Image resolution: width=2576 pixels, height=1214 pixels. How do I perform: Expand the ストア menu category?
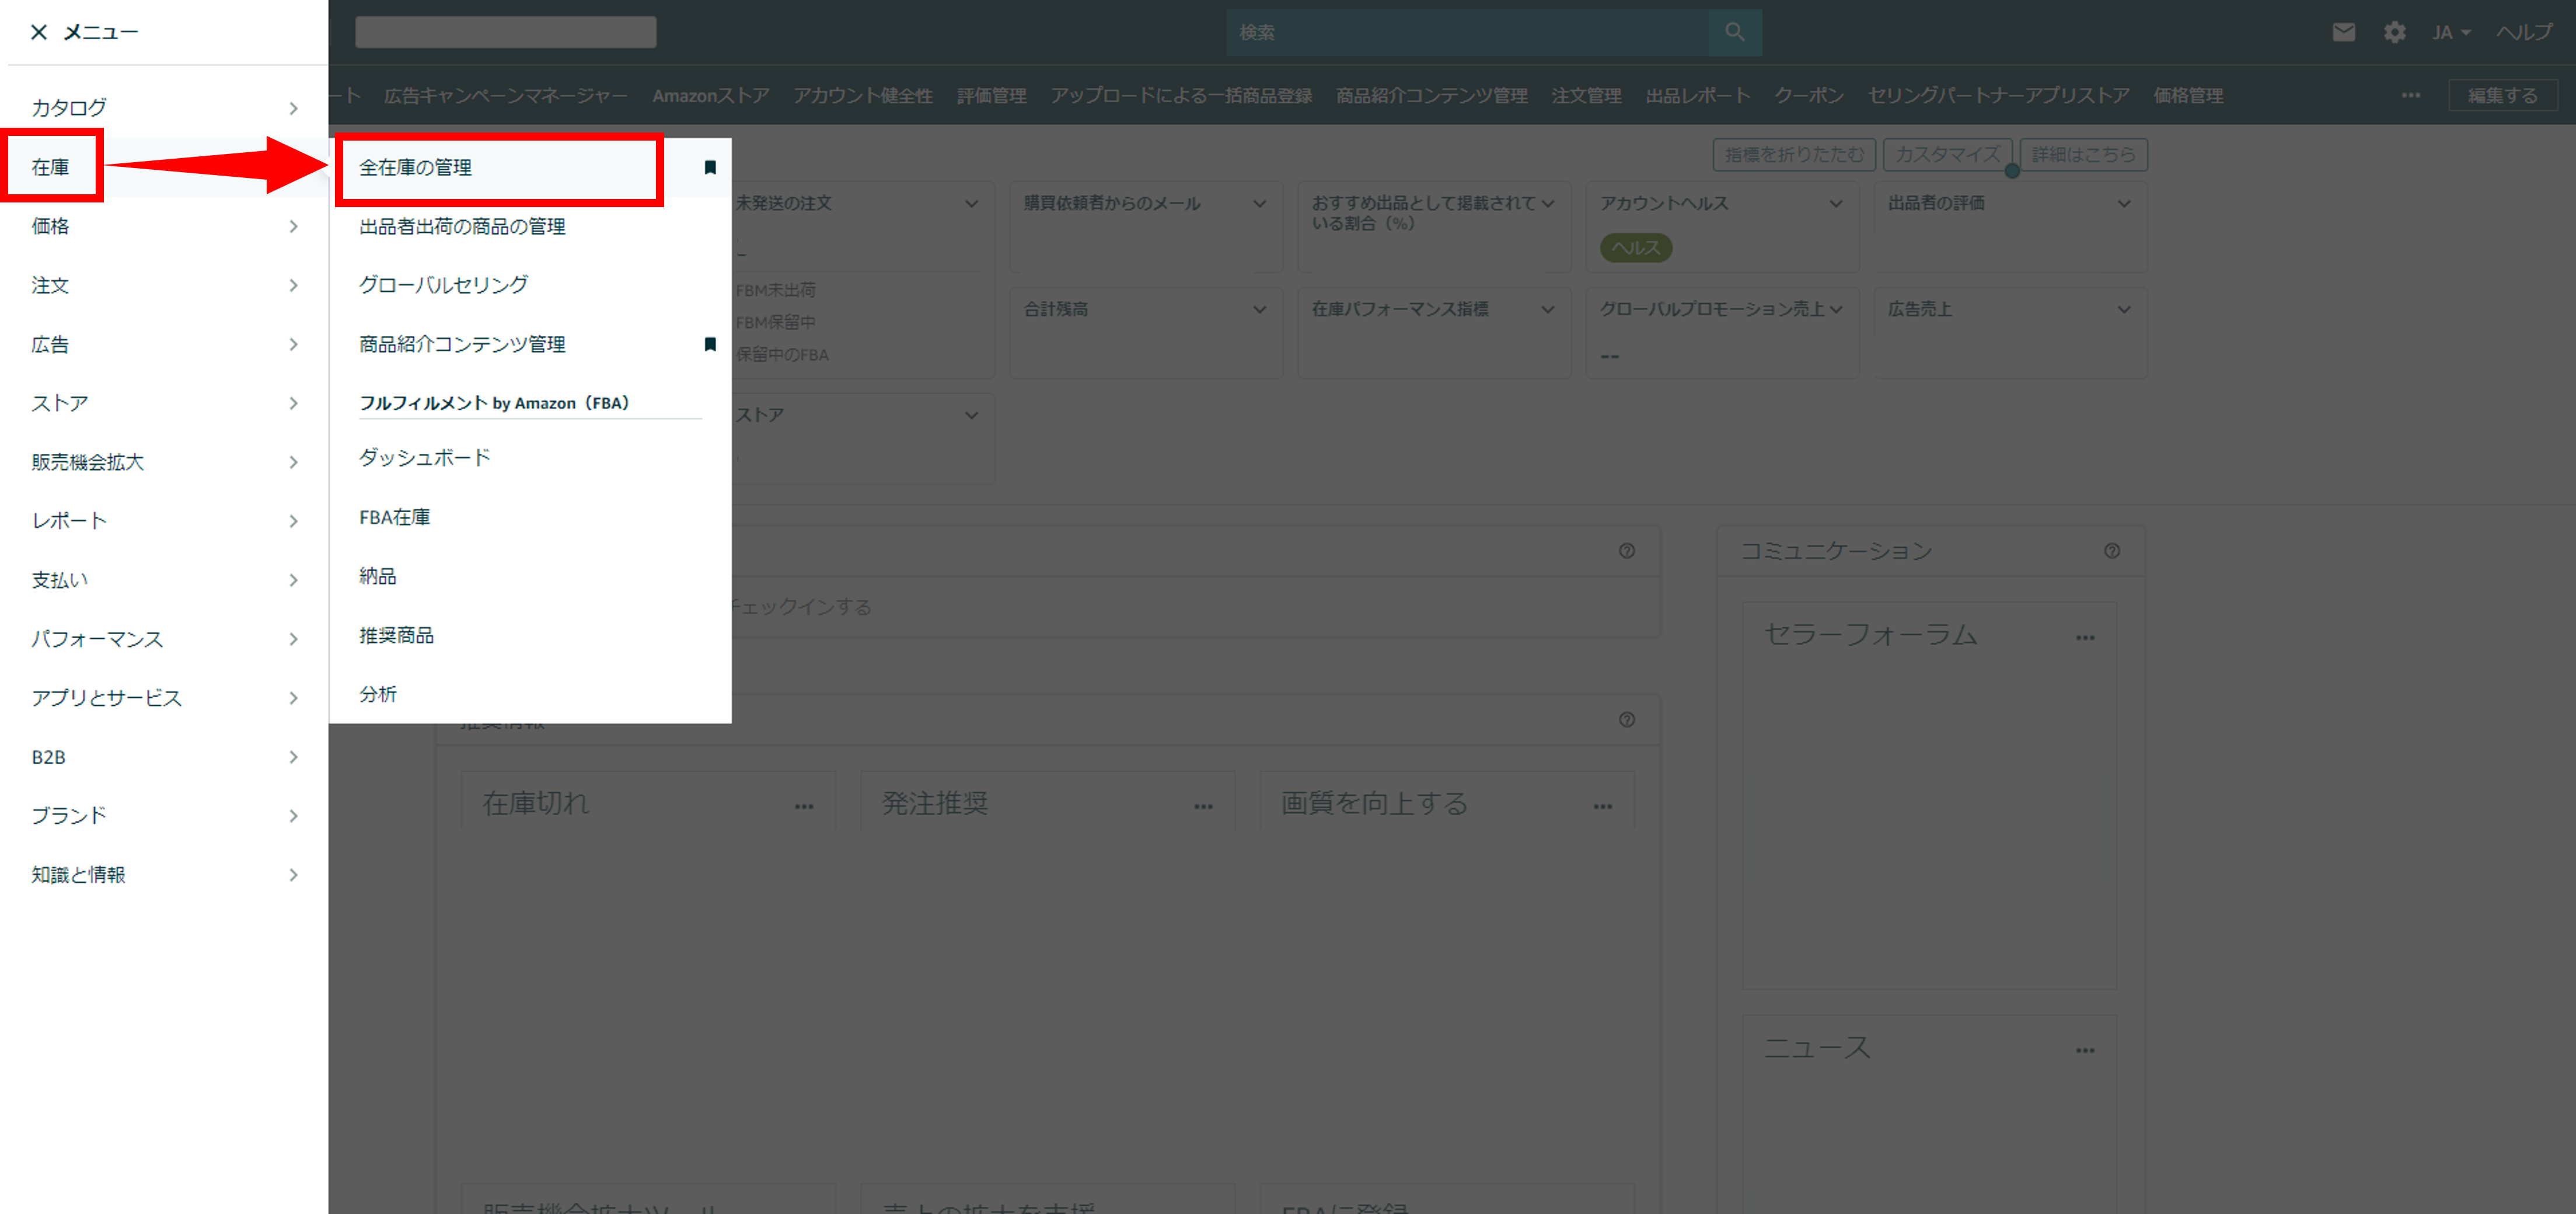pyautogui.click(x=164, y=403)
